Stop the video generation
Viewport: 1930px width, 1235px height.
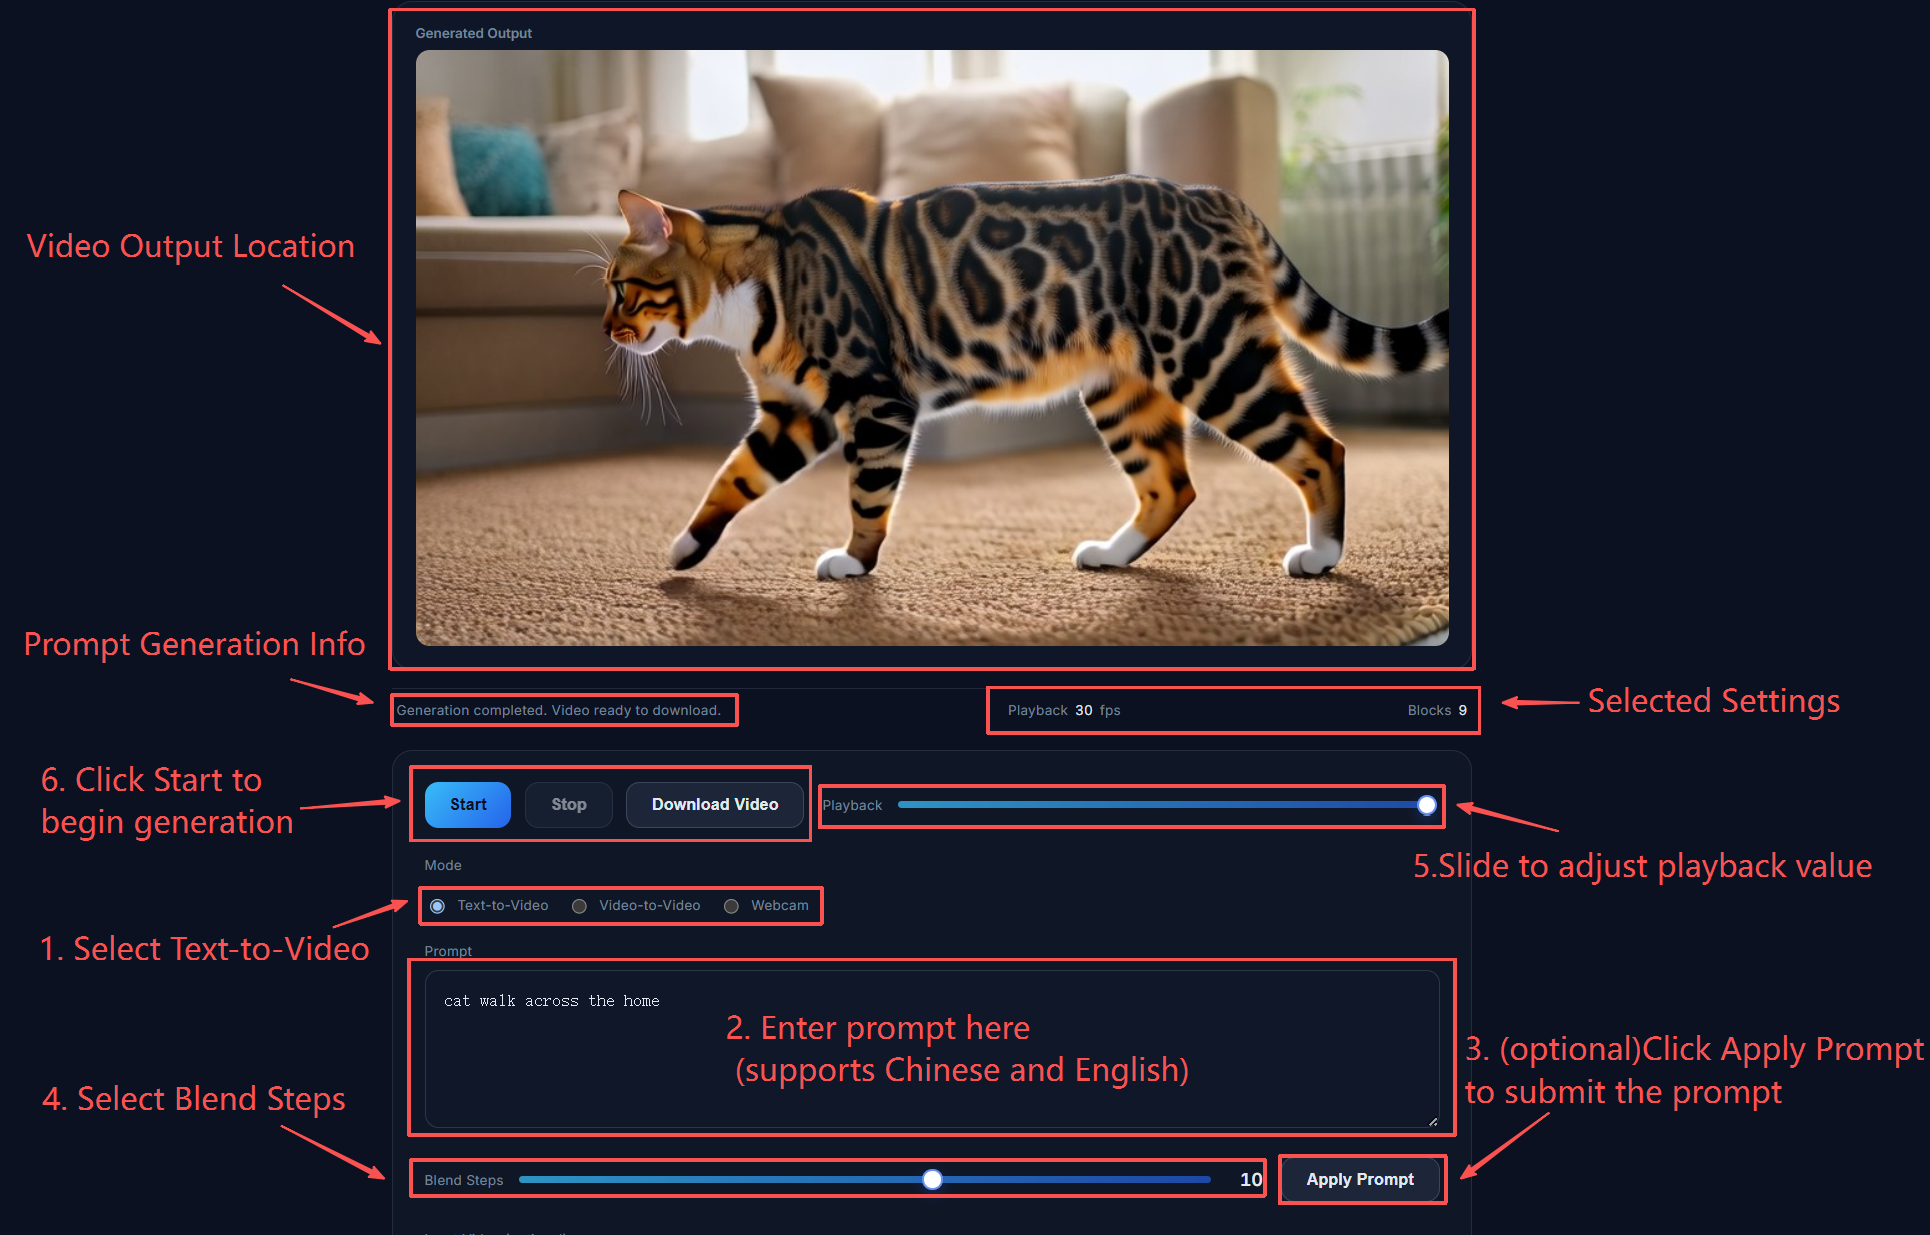[569, 805]
